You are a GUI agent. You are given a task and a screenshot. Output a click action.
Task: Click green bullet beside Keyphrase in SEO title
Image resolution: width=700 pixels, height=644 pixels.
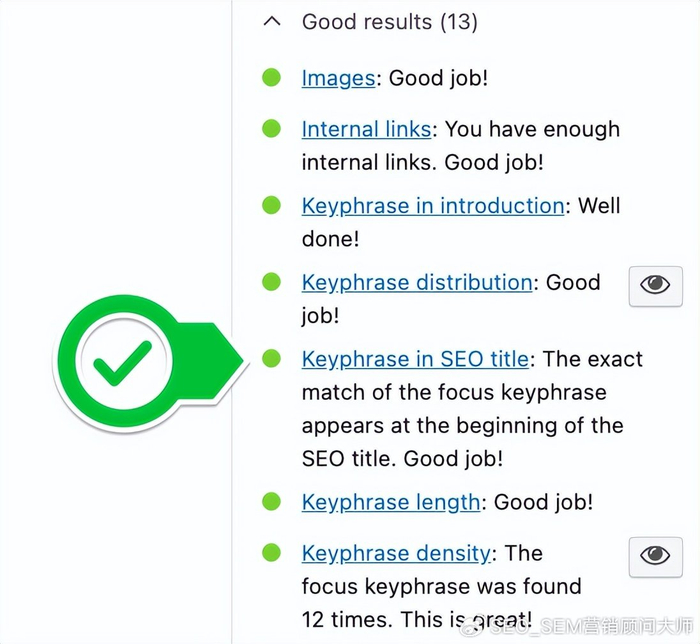(271, 359)
